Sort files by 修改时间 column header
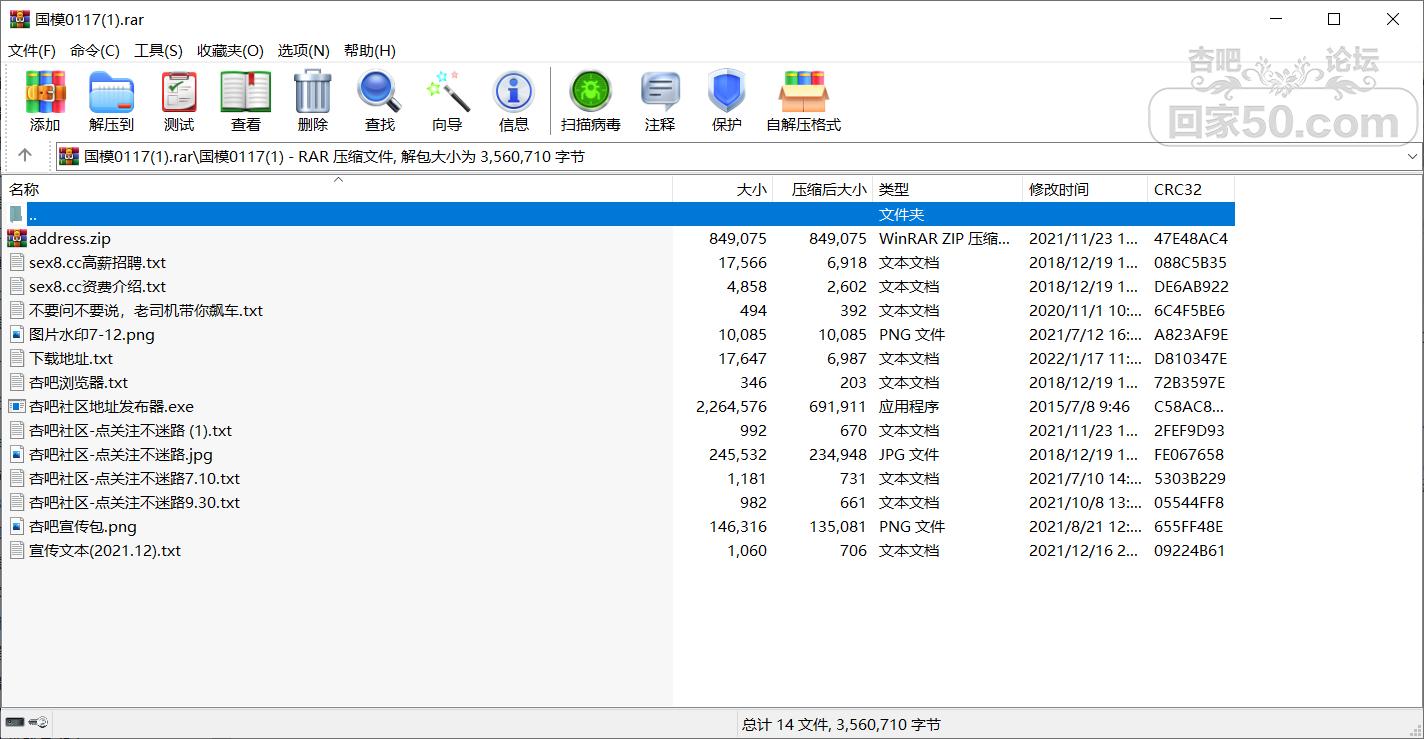The image size is (1424, 739). click(1085, 189)
